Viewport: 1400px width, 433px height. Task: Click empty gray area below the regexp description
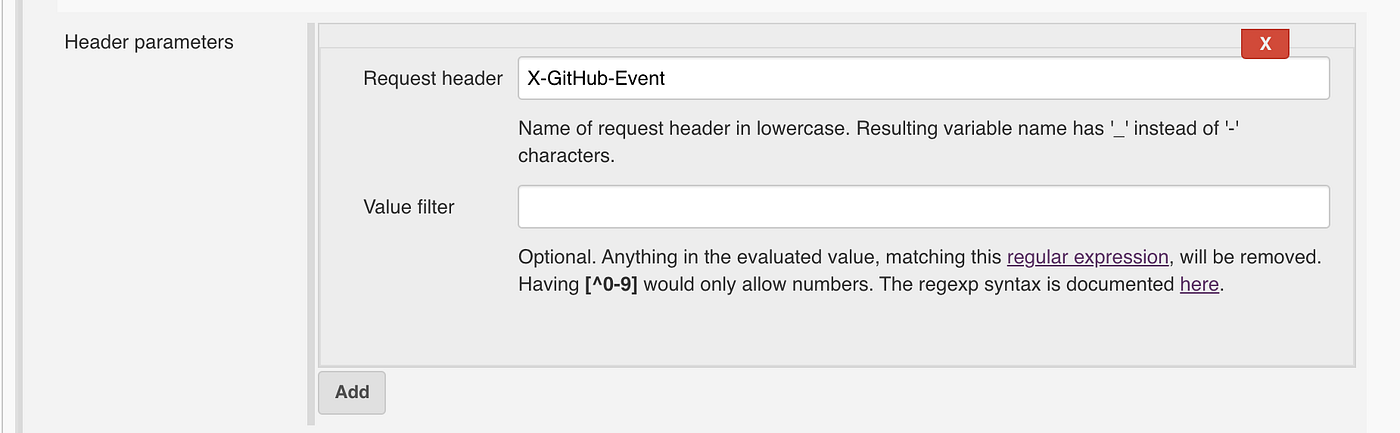coord(836,330)
